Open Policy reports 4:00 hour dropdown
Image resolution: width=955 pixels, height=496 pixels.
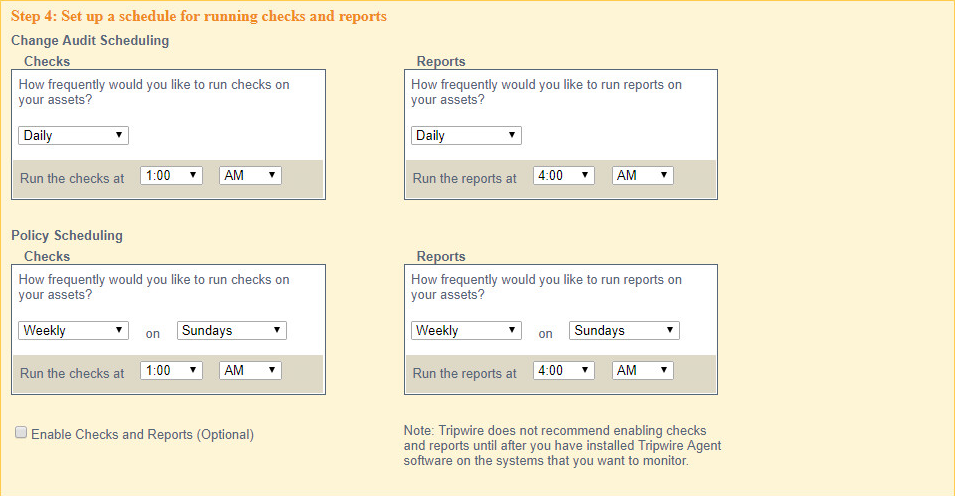[x=563, y=371]
